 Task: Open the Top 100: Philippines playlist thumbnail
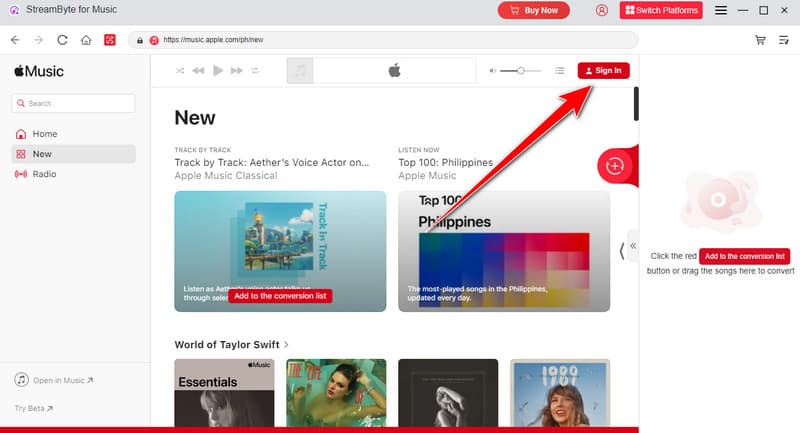[x=504, y=251]
